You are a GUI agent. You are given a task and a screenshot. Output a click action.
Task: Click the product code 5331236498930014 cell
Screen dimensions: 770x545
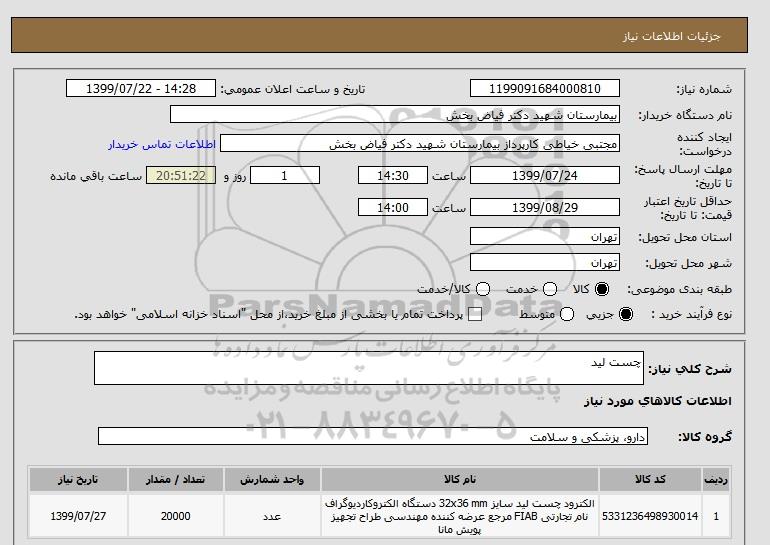click(x=650, y=516)
